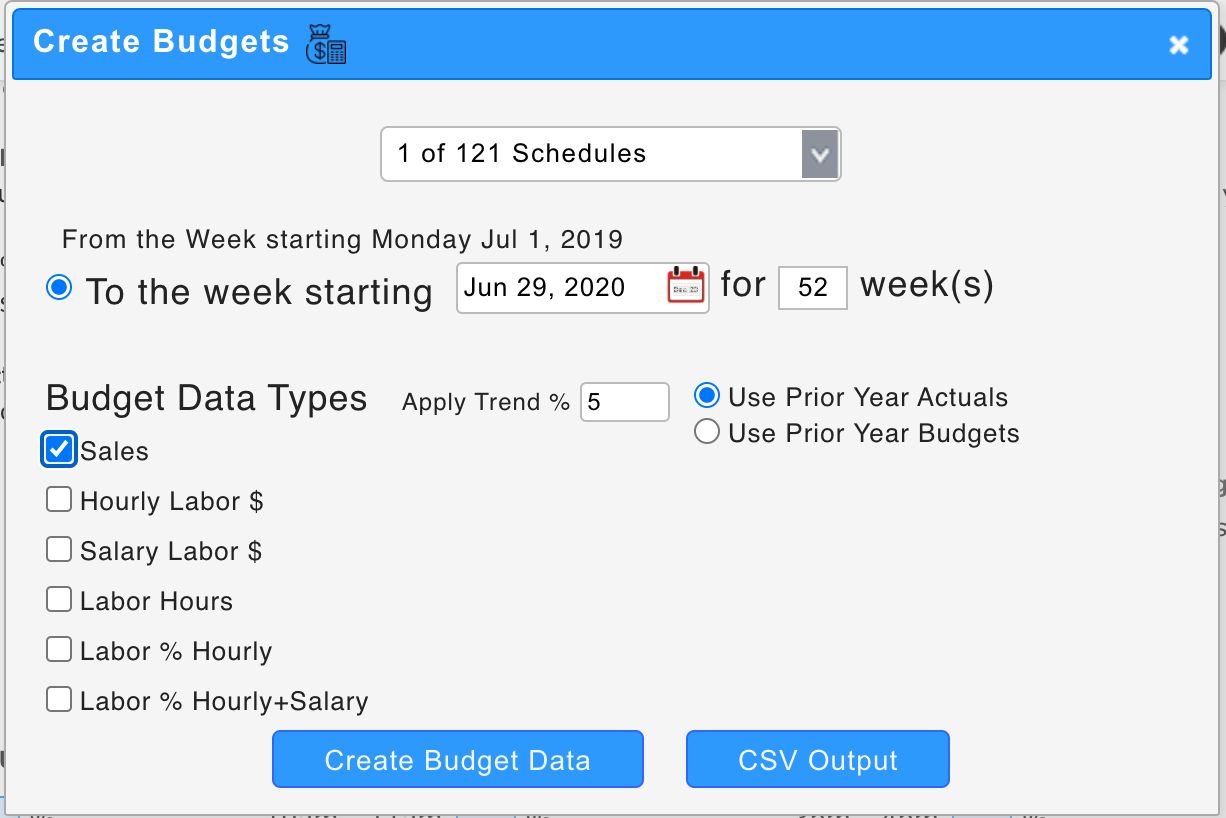The height and width of the screenshot is (818, 1226).
Task: Check the Salary Labor $ box
Action: [x=59, y=549]
